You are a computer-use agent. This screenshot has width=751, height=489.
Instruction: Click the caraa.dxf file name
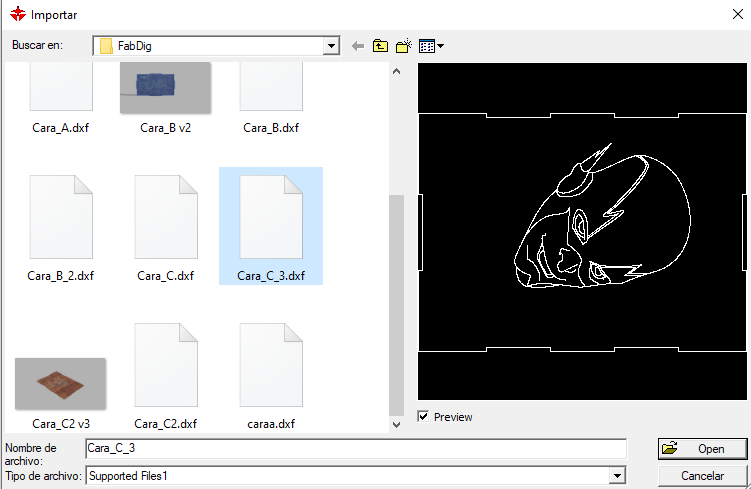[x=271, y=424]
